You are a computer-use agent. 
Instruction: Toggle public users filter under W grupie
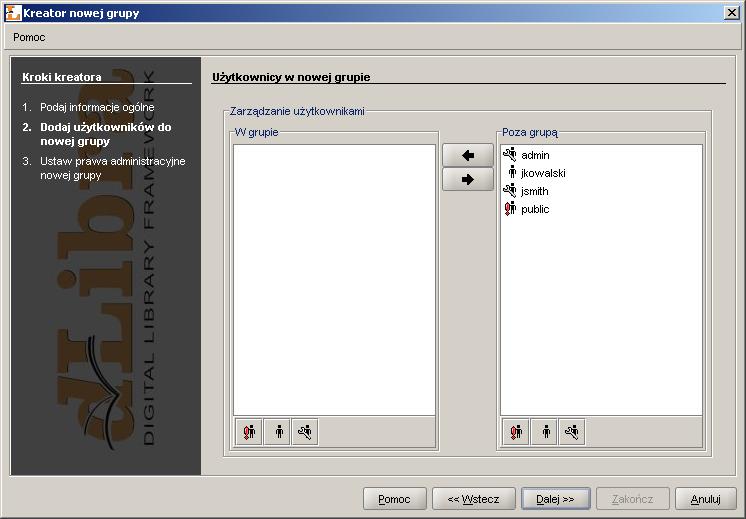point(249,432)
